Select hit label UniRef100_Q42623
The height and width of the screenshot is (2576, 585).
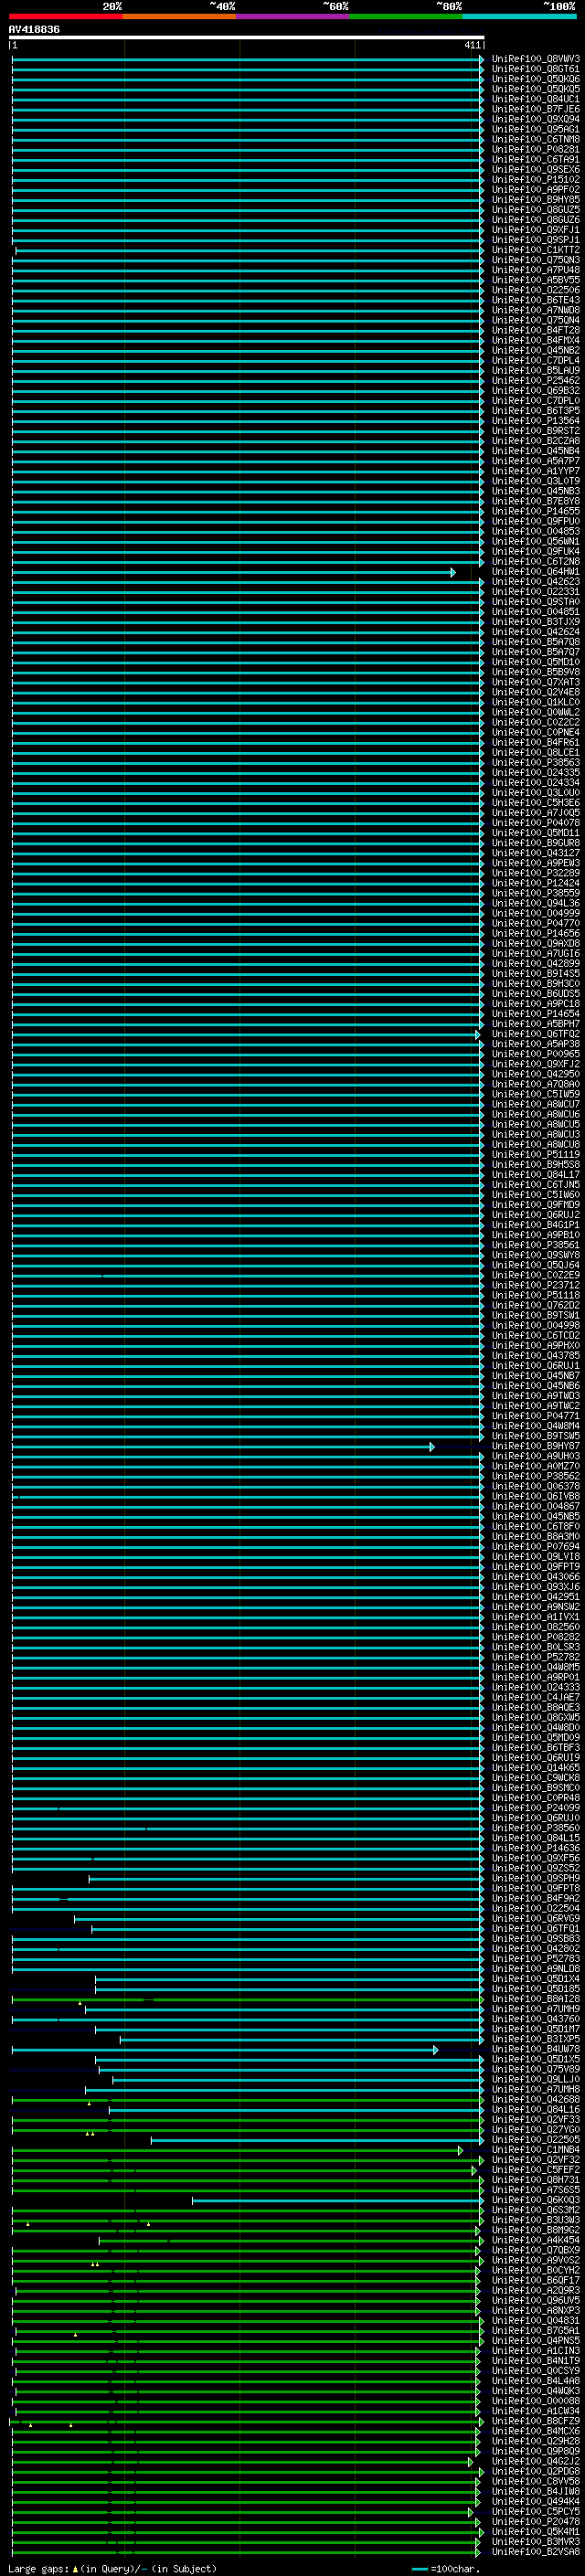click(536, 582)
